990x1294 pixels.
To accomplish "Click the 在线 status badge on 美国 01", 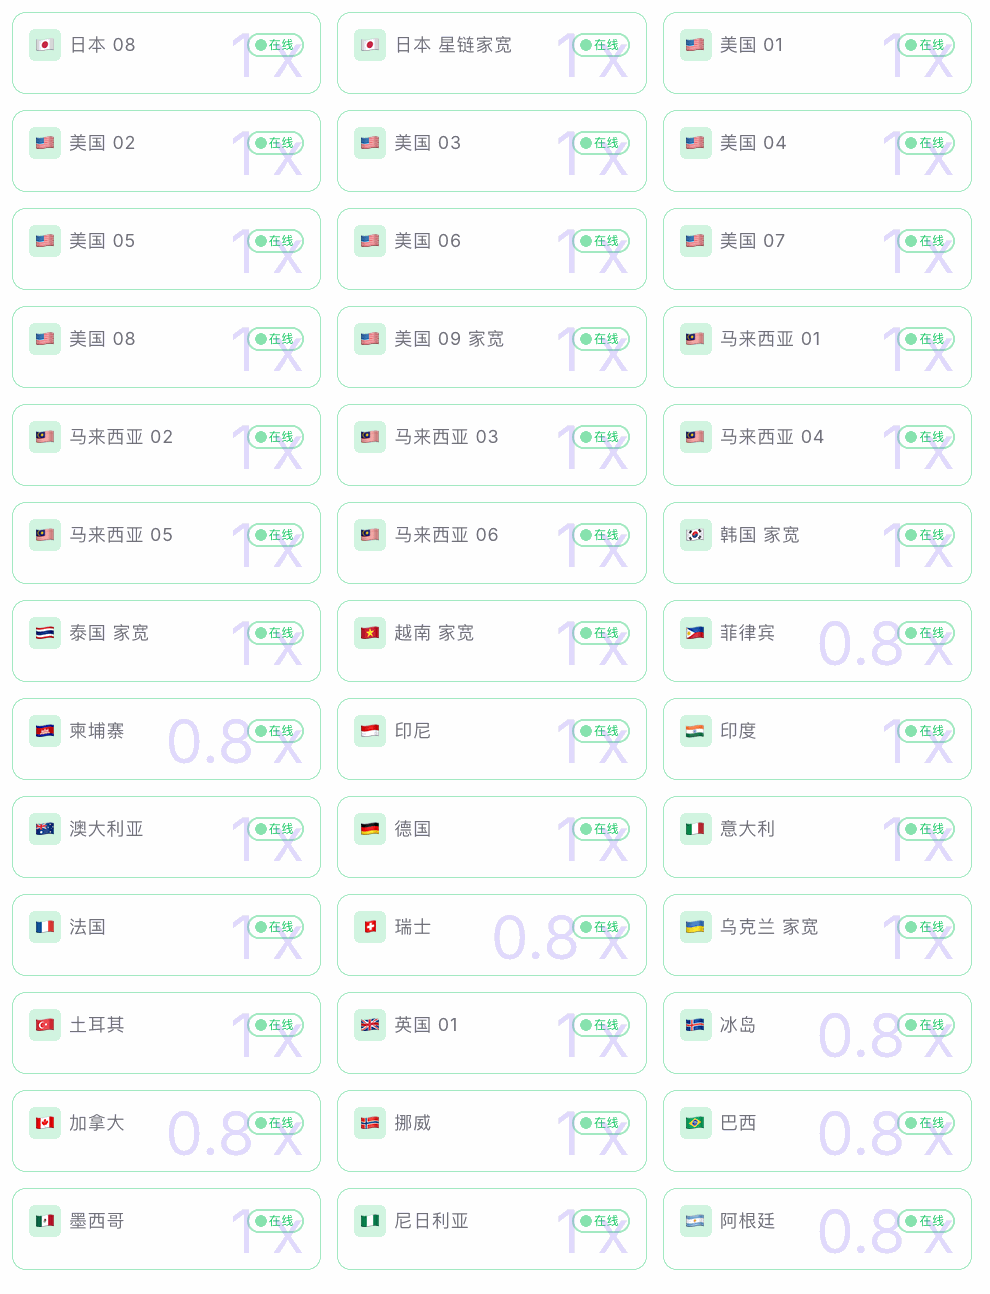I will pos(926,45).
